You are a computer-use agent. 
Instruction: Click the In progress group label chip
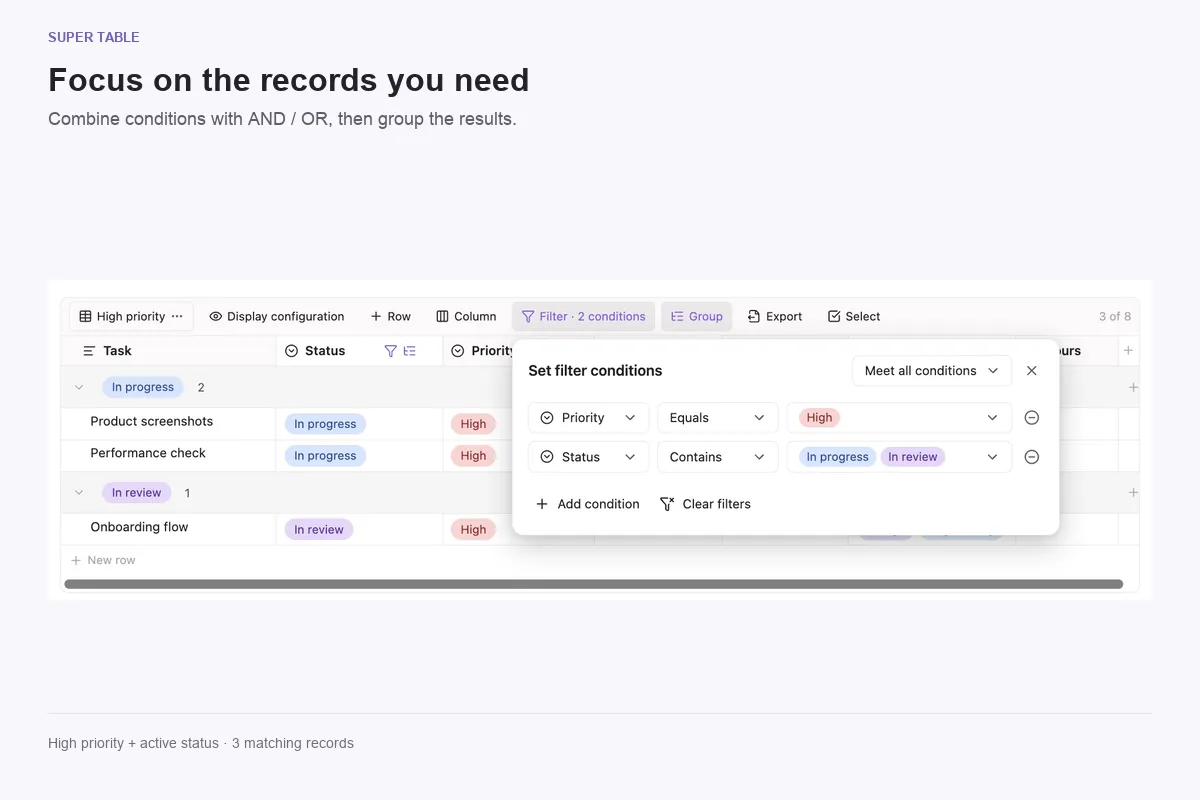[143, 387]
